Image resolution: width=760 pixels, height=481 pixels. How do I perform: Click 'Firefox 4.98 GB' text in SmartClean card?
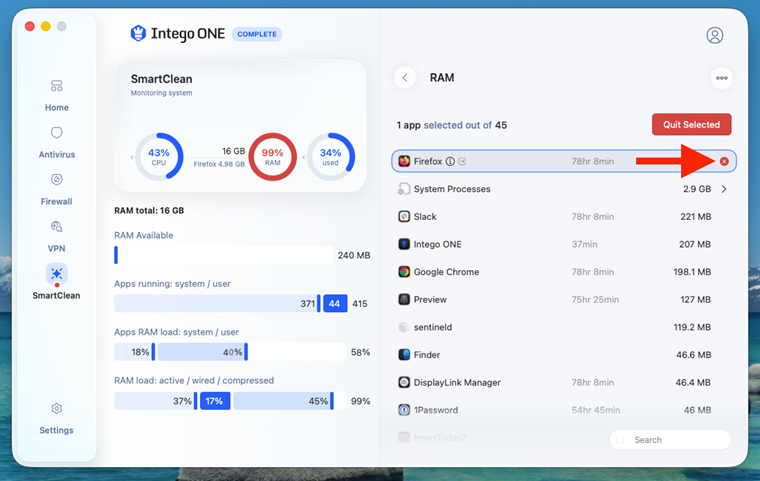(219, 164)
